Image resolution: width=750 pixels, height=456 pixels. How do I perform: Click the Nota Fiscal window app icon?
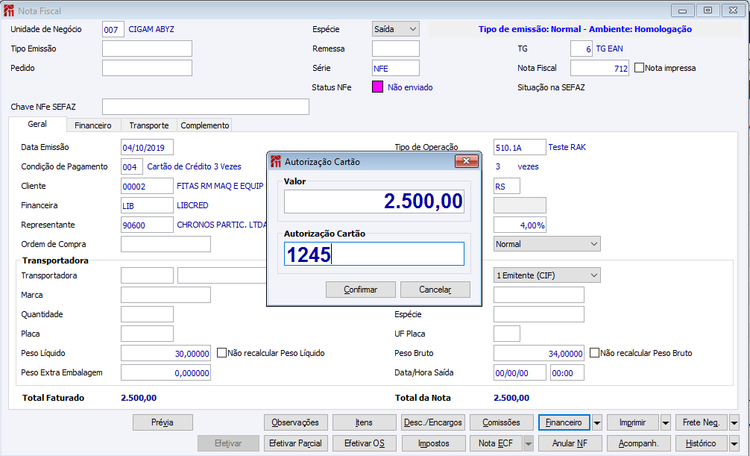point(9,9)
